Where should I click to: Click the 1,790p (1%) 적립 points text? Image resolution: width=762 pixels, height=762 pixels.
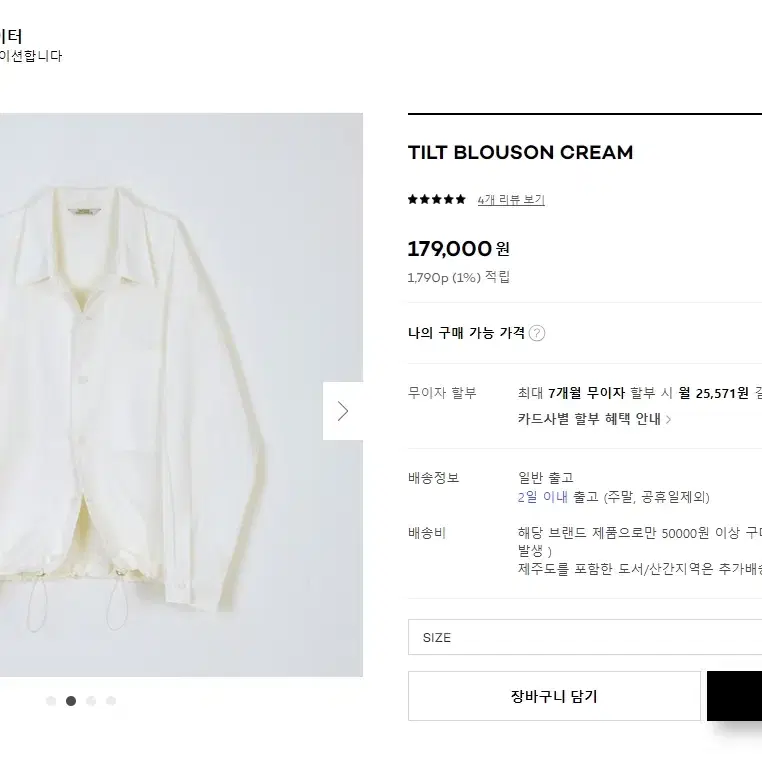(458, 277)
